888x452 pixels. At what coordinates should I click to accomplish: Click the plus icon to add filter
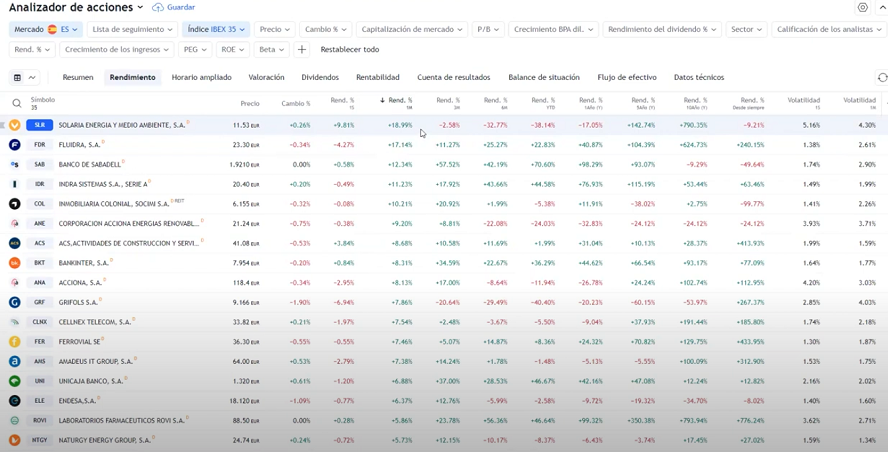tap(302, 49)
